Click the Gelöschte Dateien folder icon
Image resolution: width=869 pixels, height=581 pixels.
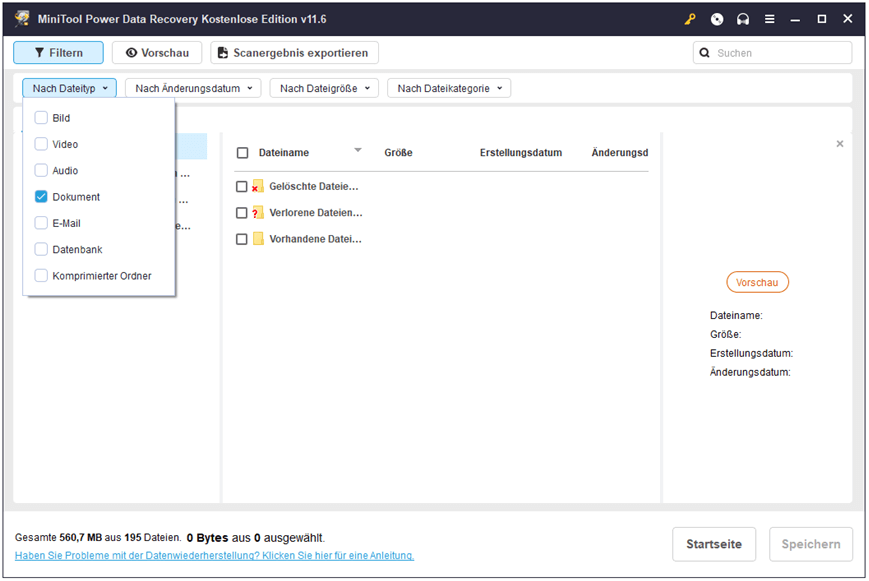coord(260,185)
